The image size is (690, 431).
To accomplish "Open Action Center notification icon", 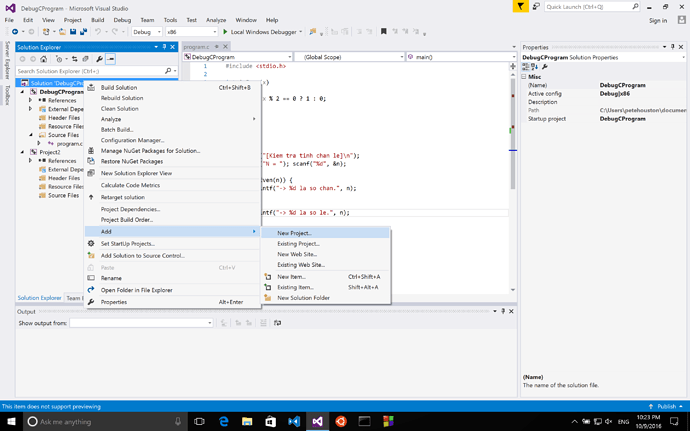I will coord(675,421).
